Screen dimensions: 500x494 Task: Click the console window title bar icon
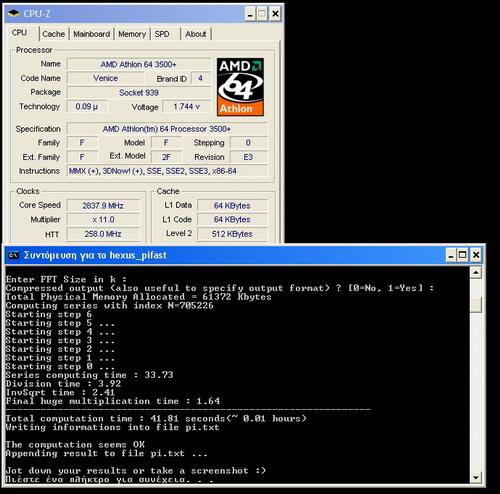(14, 255)
